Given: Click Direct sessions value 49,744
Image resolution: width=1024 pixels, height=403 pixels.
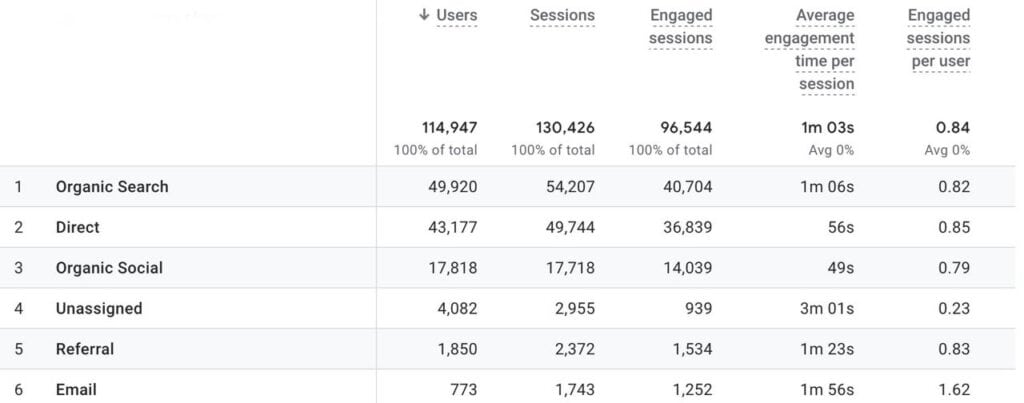Looking at the screenshot, I should [x=568, y=228].
